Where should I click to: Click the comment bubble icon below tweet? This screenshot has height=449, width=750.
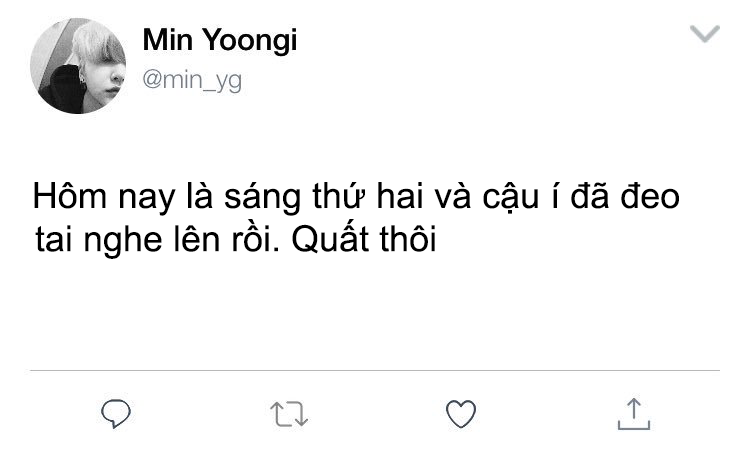(116, 414)
